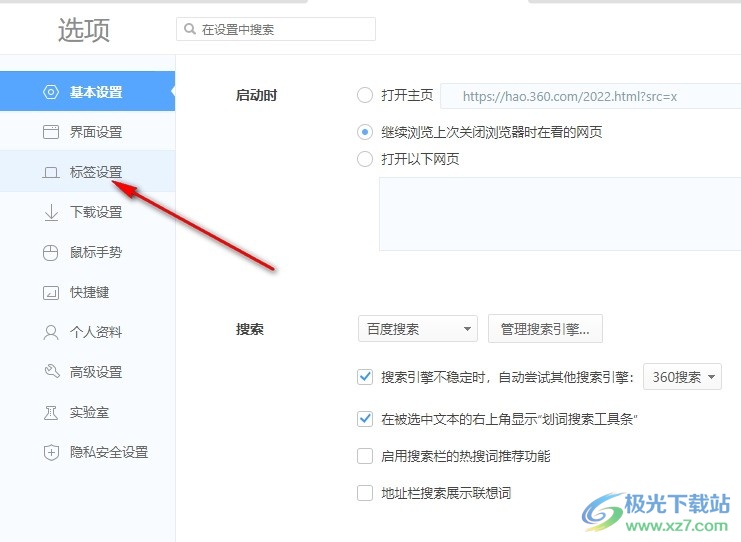741x542 pixels.
Task: Select the 打开主页 radio button
Action: click(x=364, y=95)
